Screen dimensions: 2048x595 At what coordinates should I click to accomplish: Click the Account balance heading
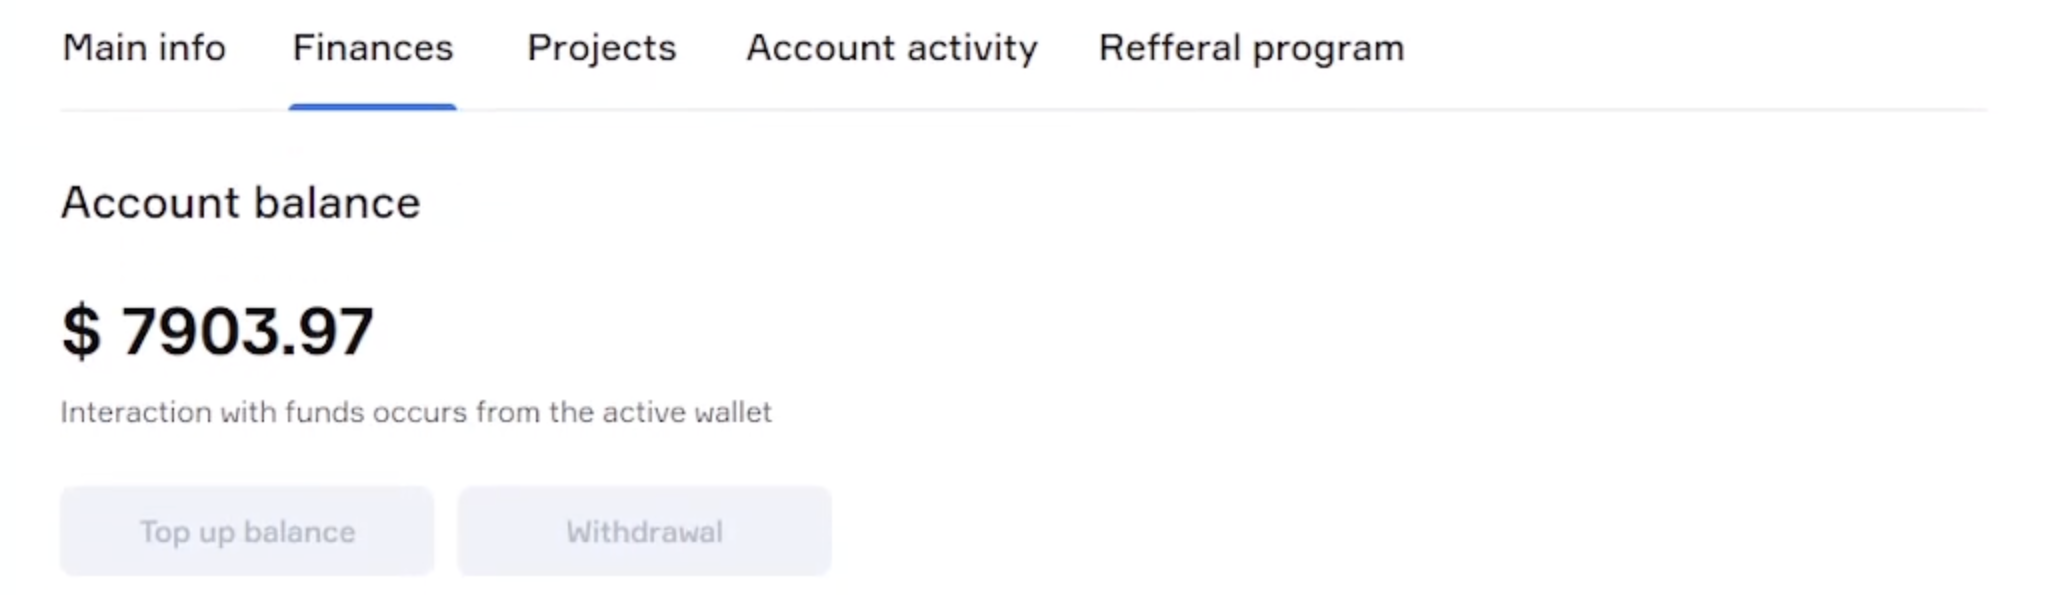(x=240, y=202)
